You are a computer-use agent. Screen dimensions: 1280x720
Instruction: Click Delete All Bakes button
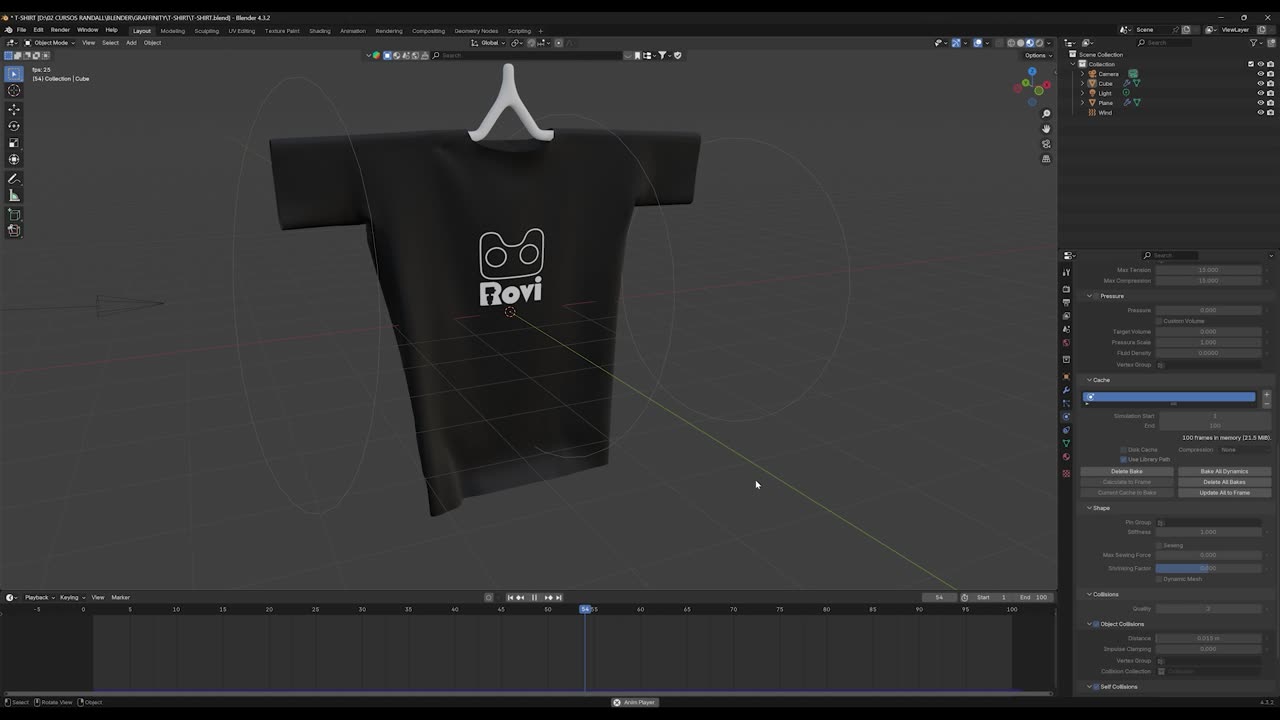coord(1224,482)
